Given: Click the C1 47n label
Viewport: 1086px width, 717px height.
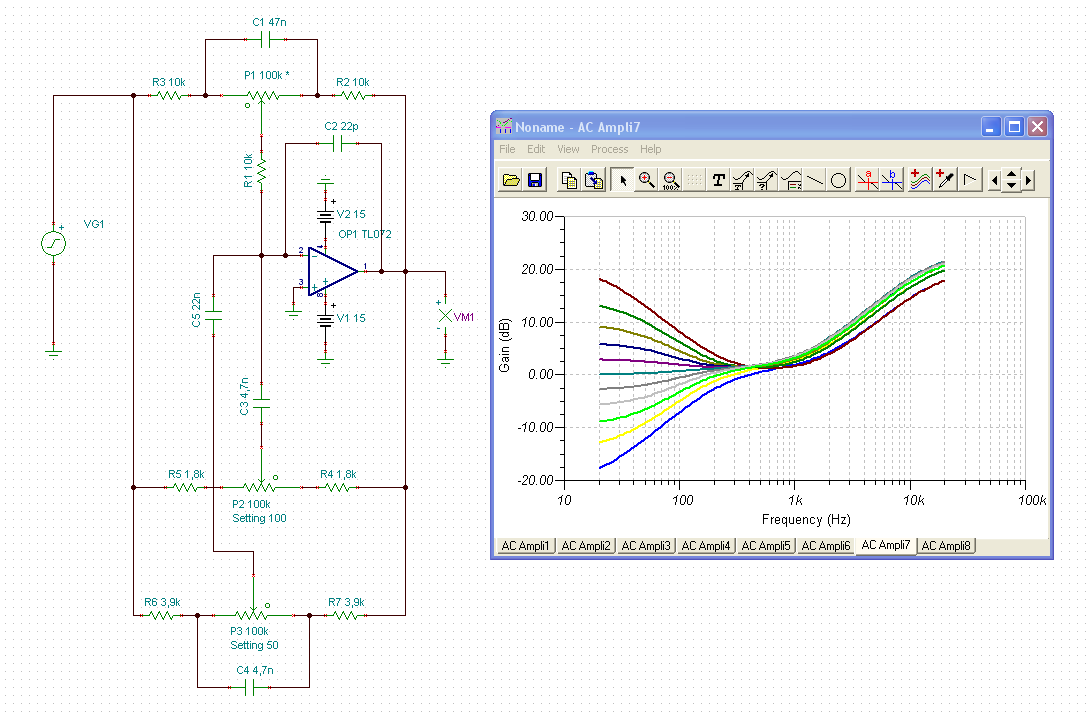Looking at the screenshot, I should 269,22.
